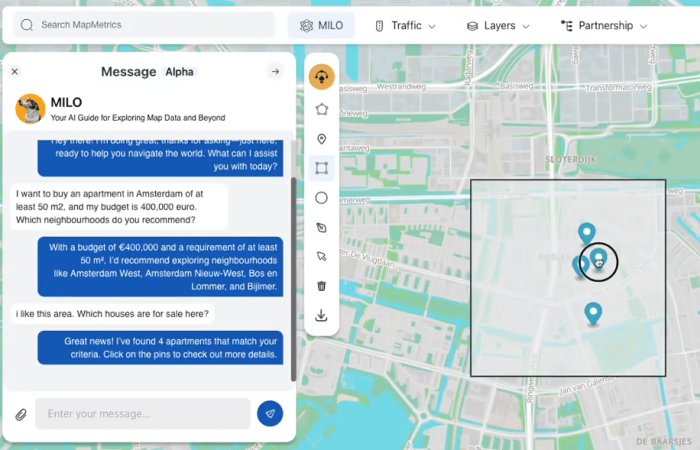700x450 pixels.
Task: Focus the Search MapMetrics field
Action: 144,25
